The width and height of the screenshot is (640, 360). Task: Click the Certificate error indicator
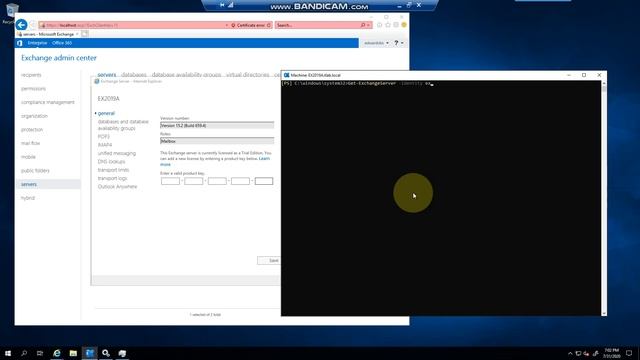tap(248, 25)
